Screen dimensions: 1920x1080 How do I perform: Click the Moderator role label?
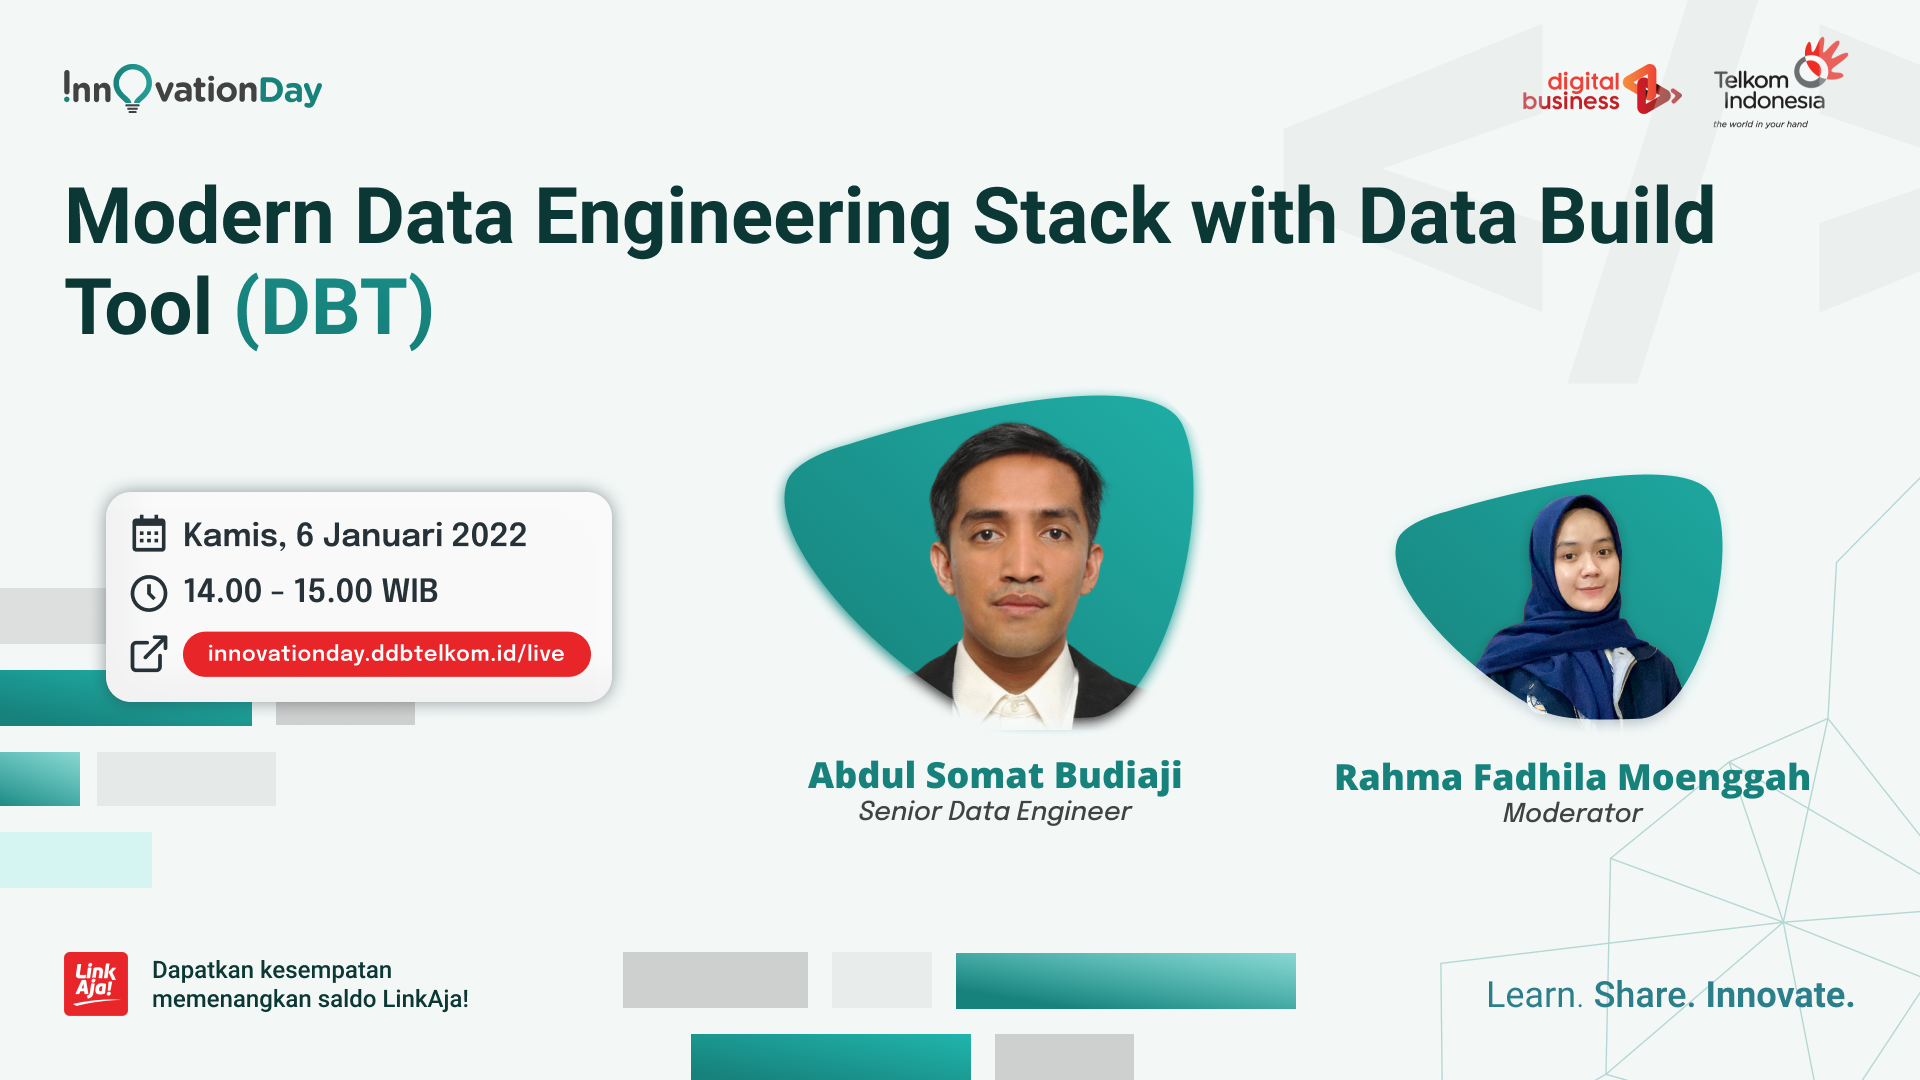click(x=1572, y=813)
